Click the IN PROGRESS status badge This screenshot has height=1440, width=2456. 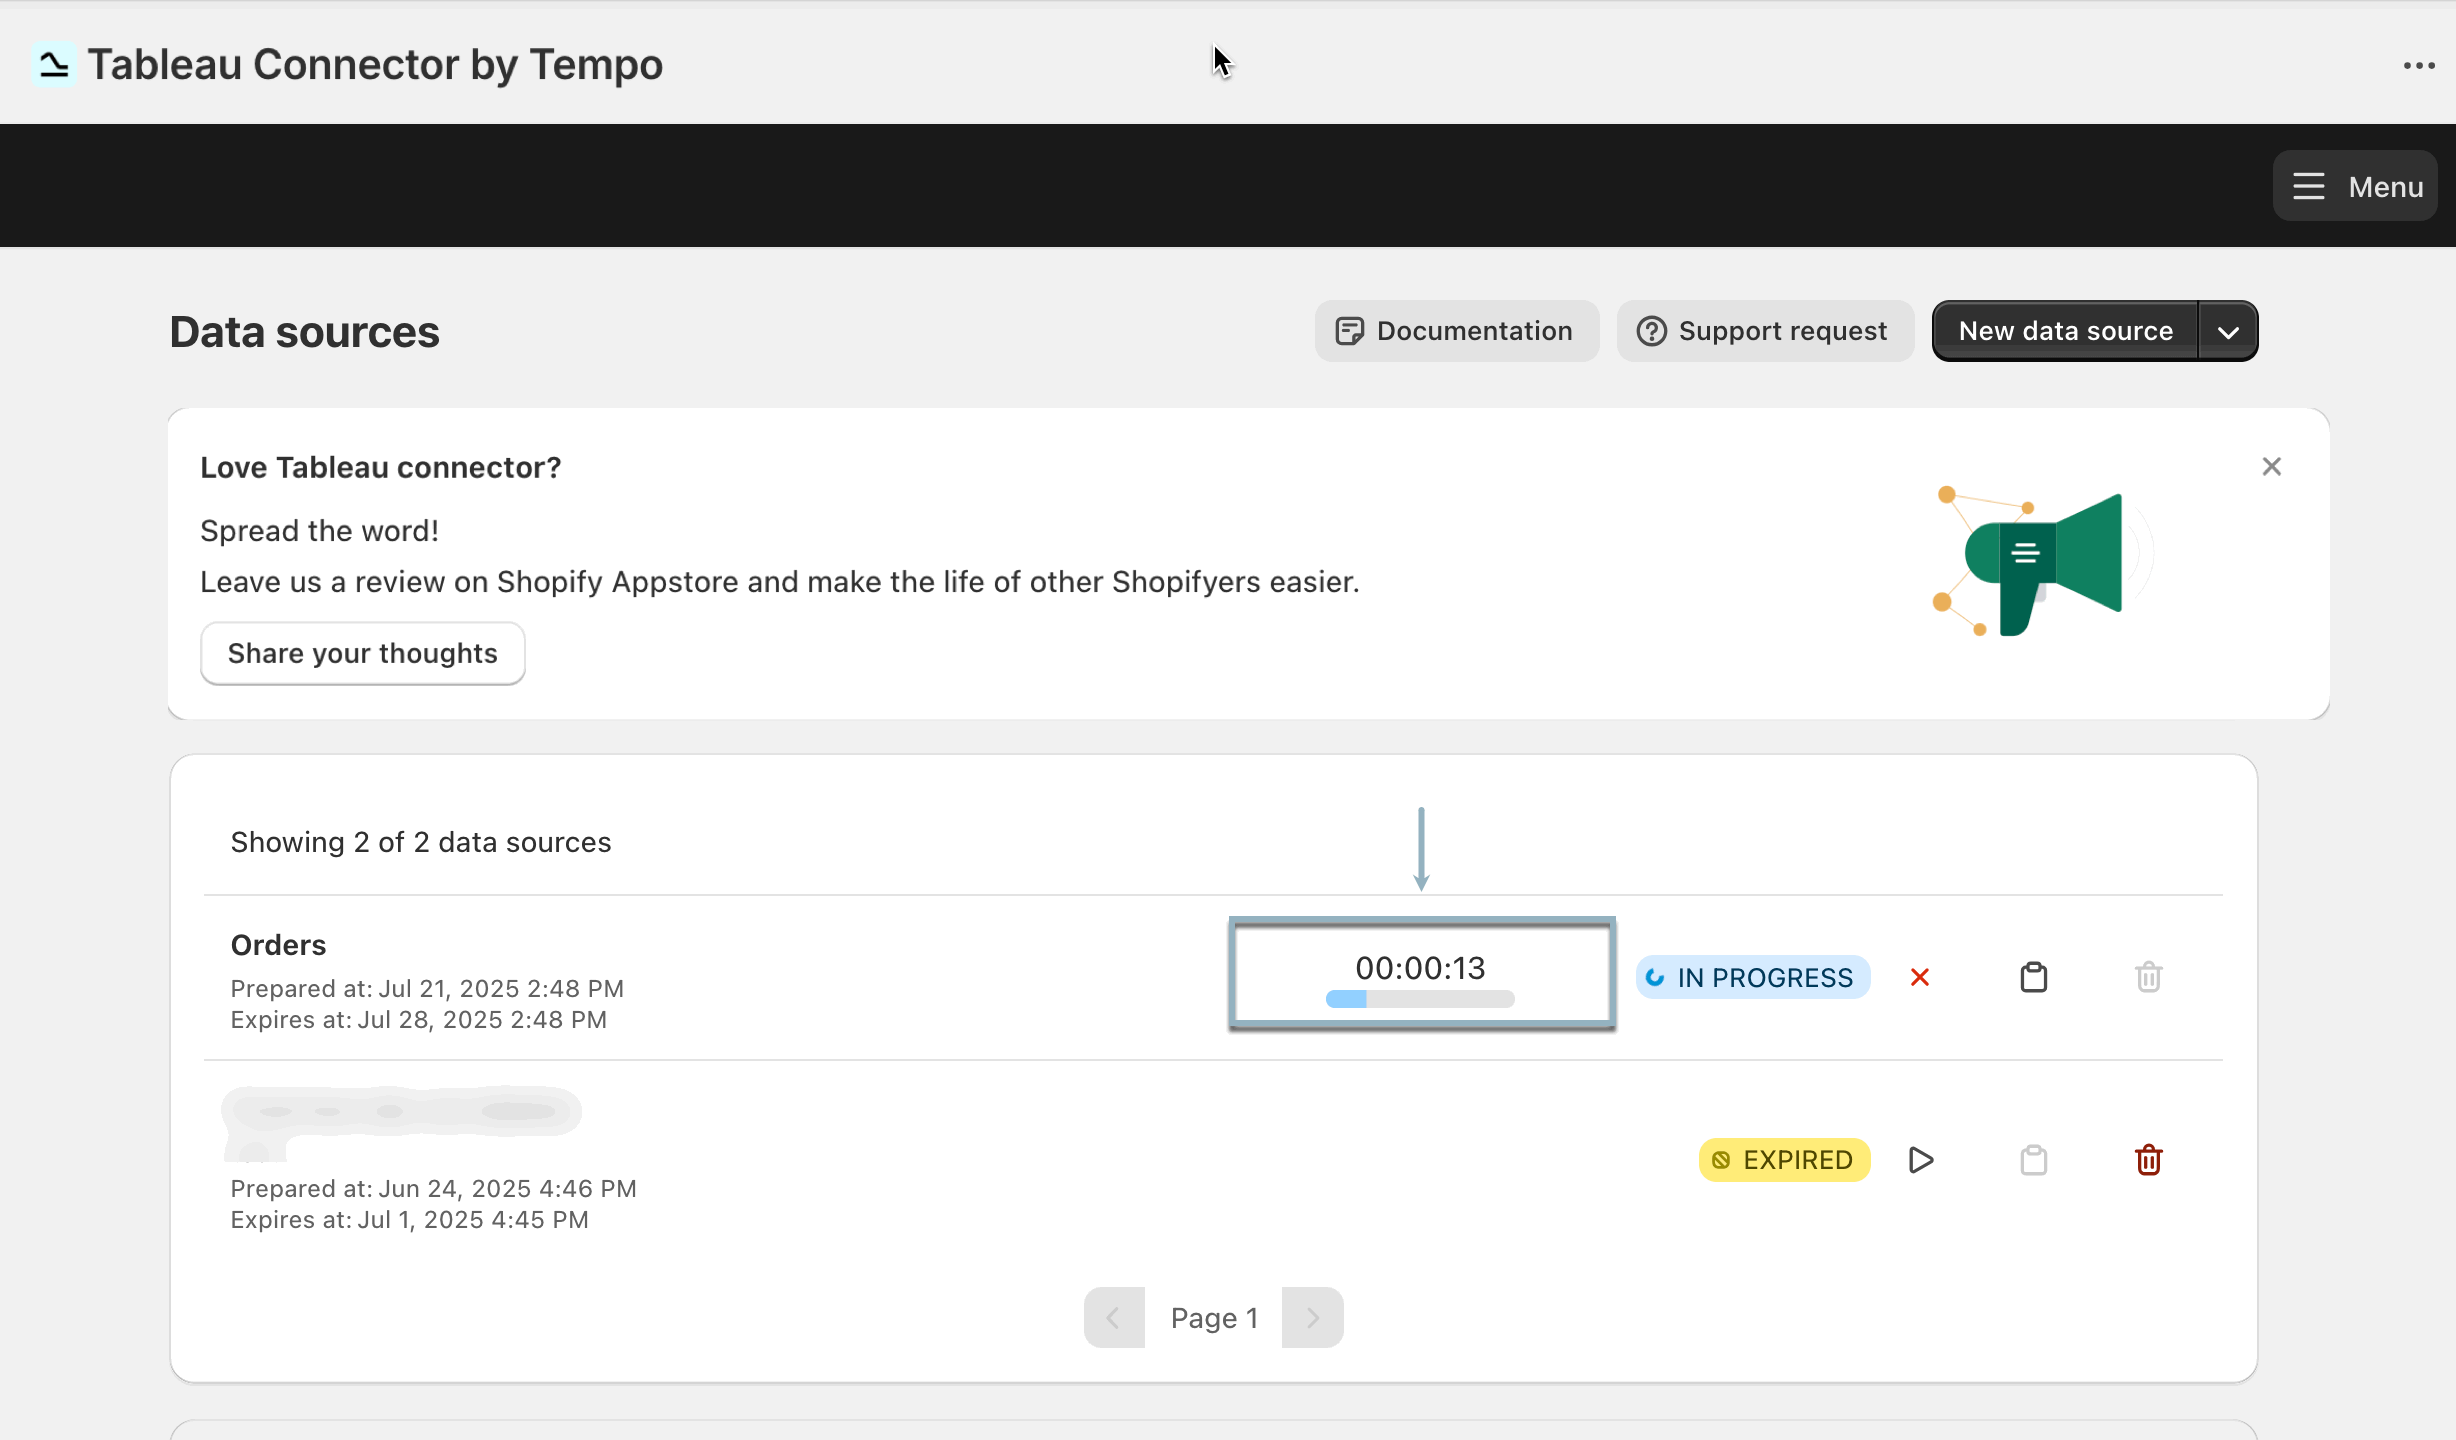pyautogui.click(x=1751, y=977)
